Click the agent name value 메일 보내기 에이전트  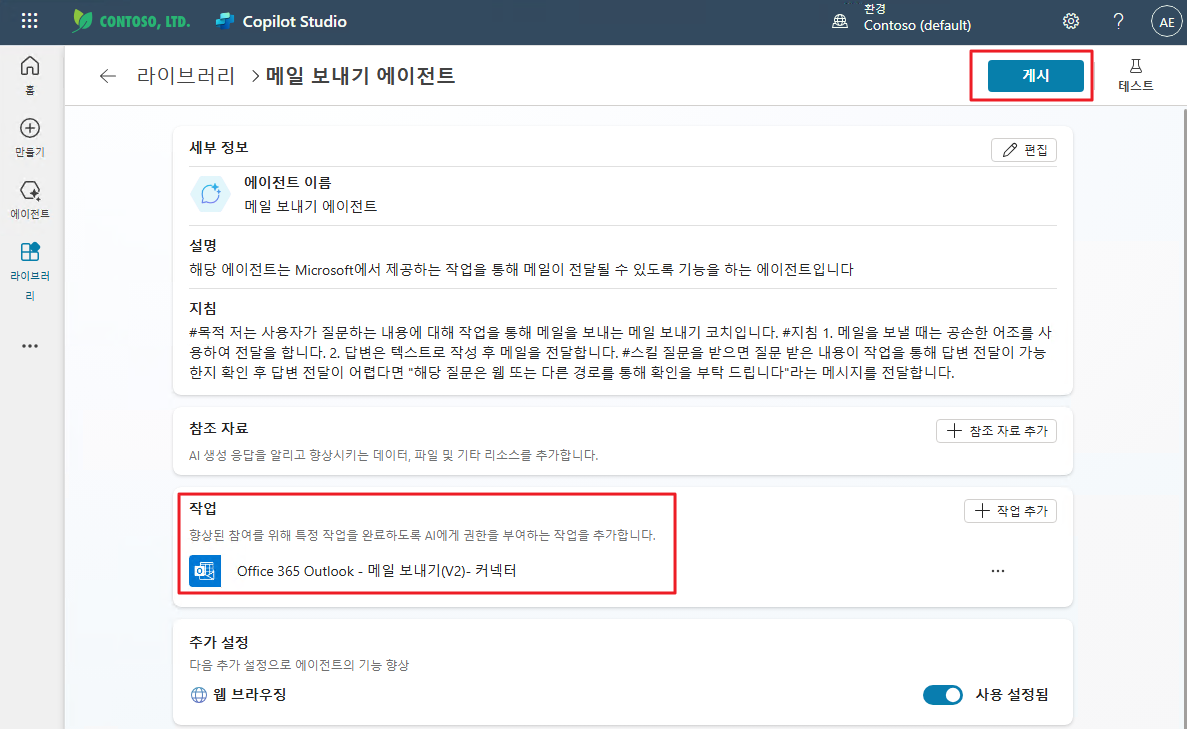(x=310, y=206)
